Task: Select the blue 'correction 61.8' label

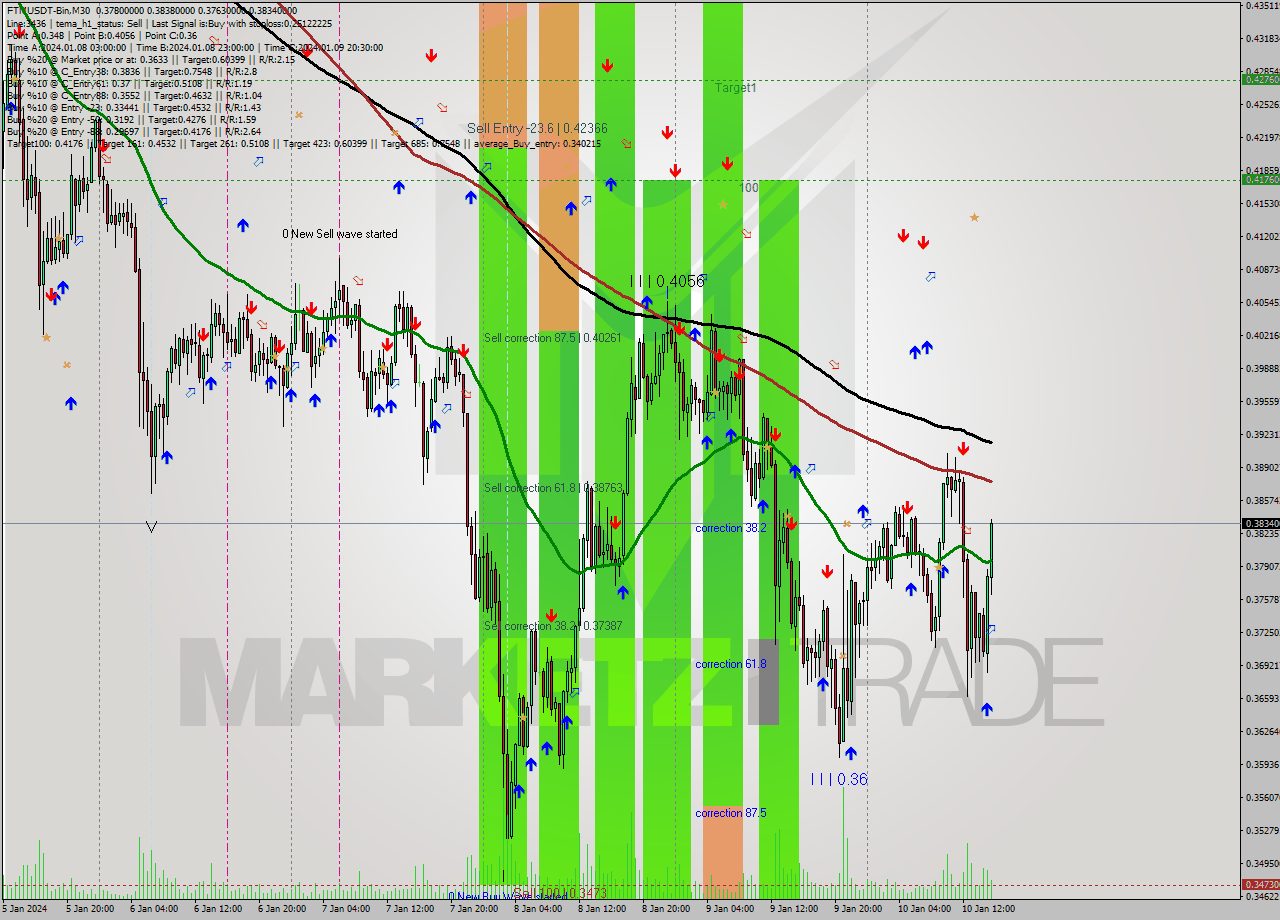Action: click(731, 664)
